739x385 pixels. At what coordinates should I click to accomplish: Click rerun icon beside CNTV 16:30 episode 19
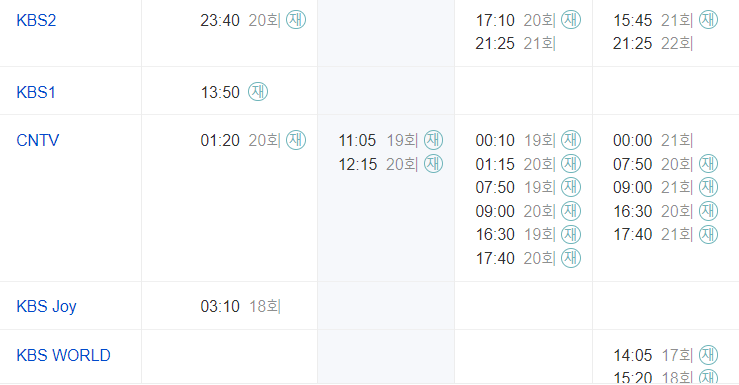click(571, 234)
